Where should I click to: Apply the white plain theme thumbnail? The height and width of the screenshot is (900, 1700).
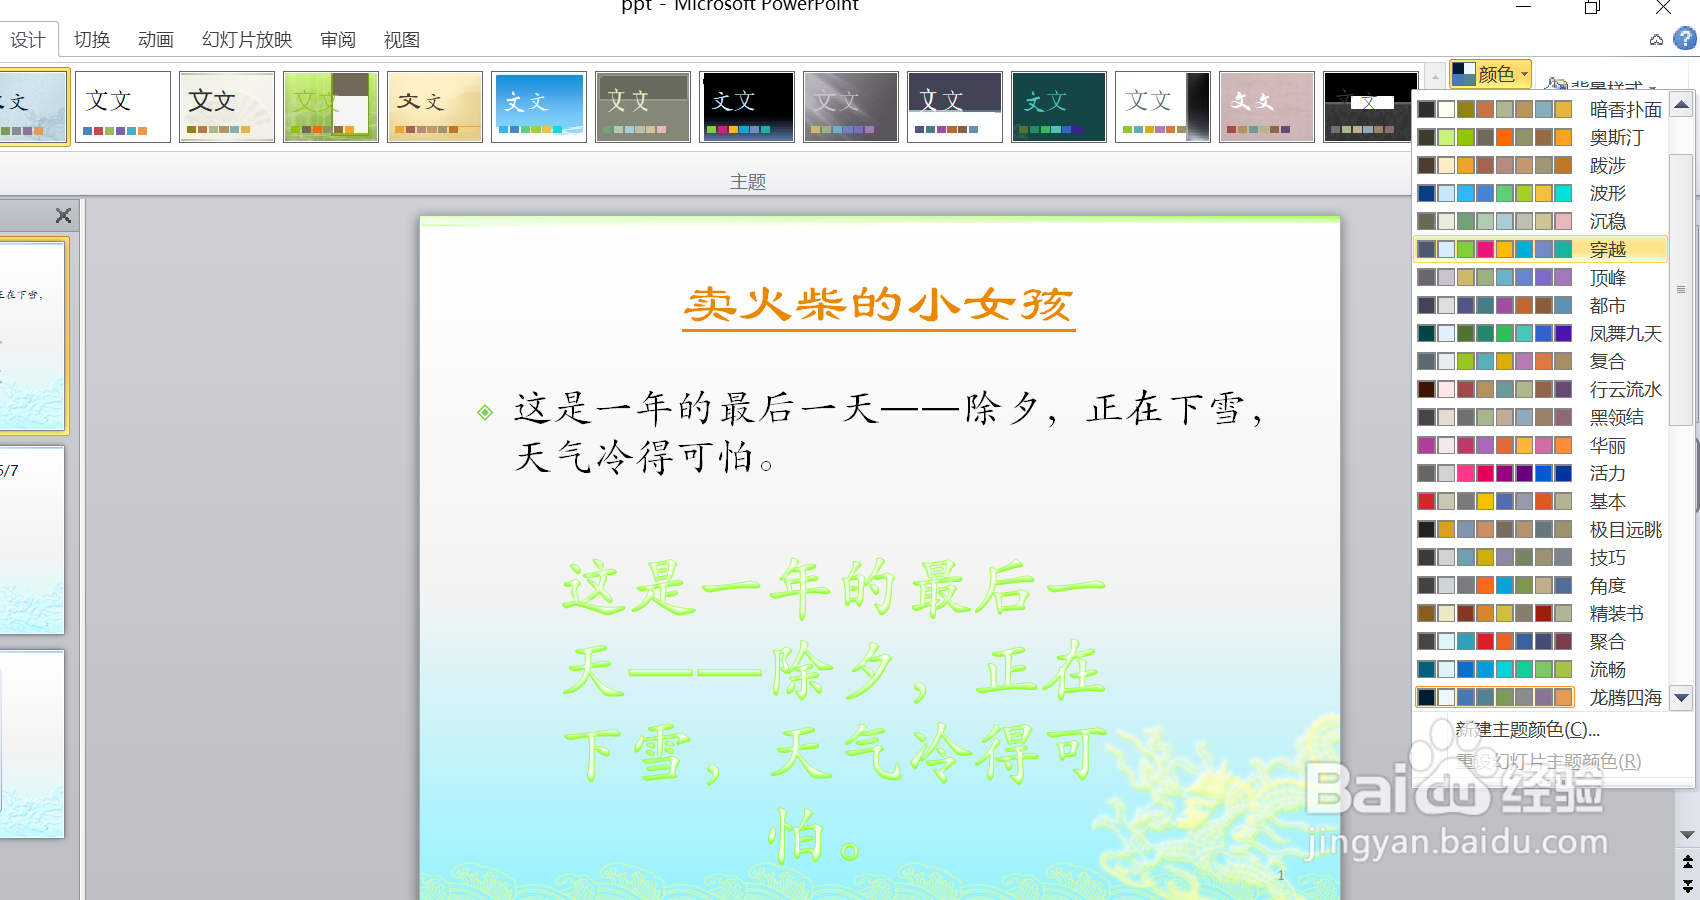point(123,107)
